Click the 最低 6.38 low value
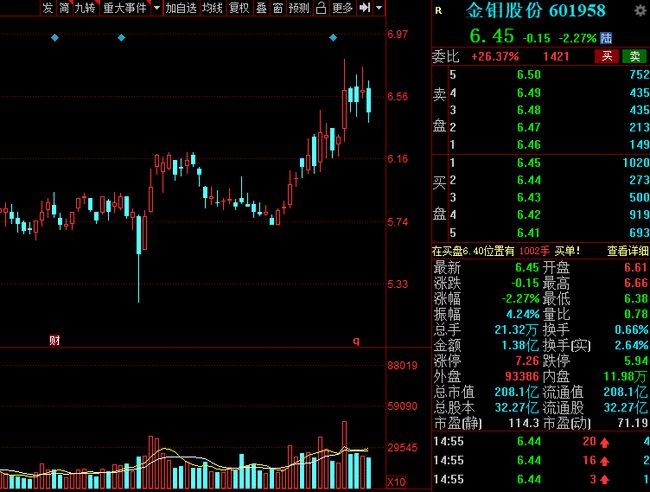 (x=635, y=299)
